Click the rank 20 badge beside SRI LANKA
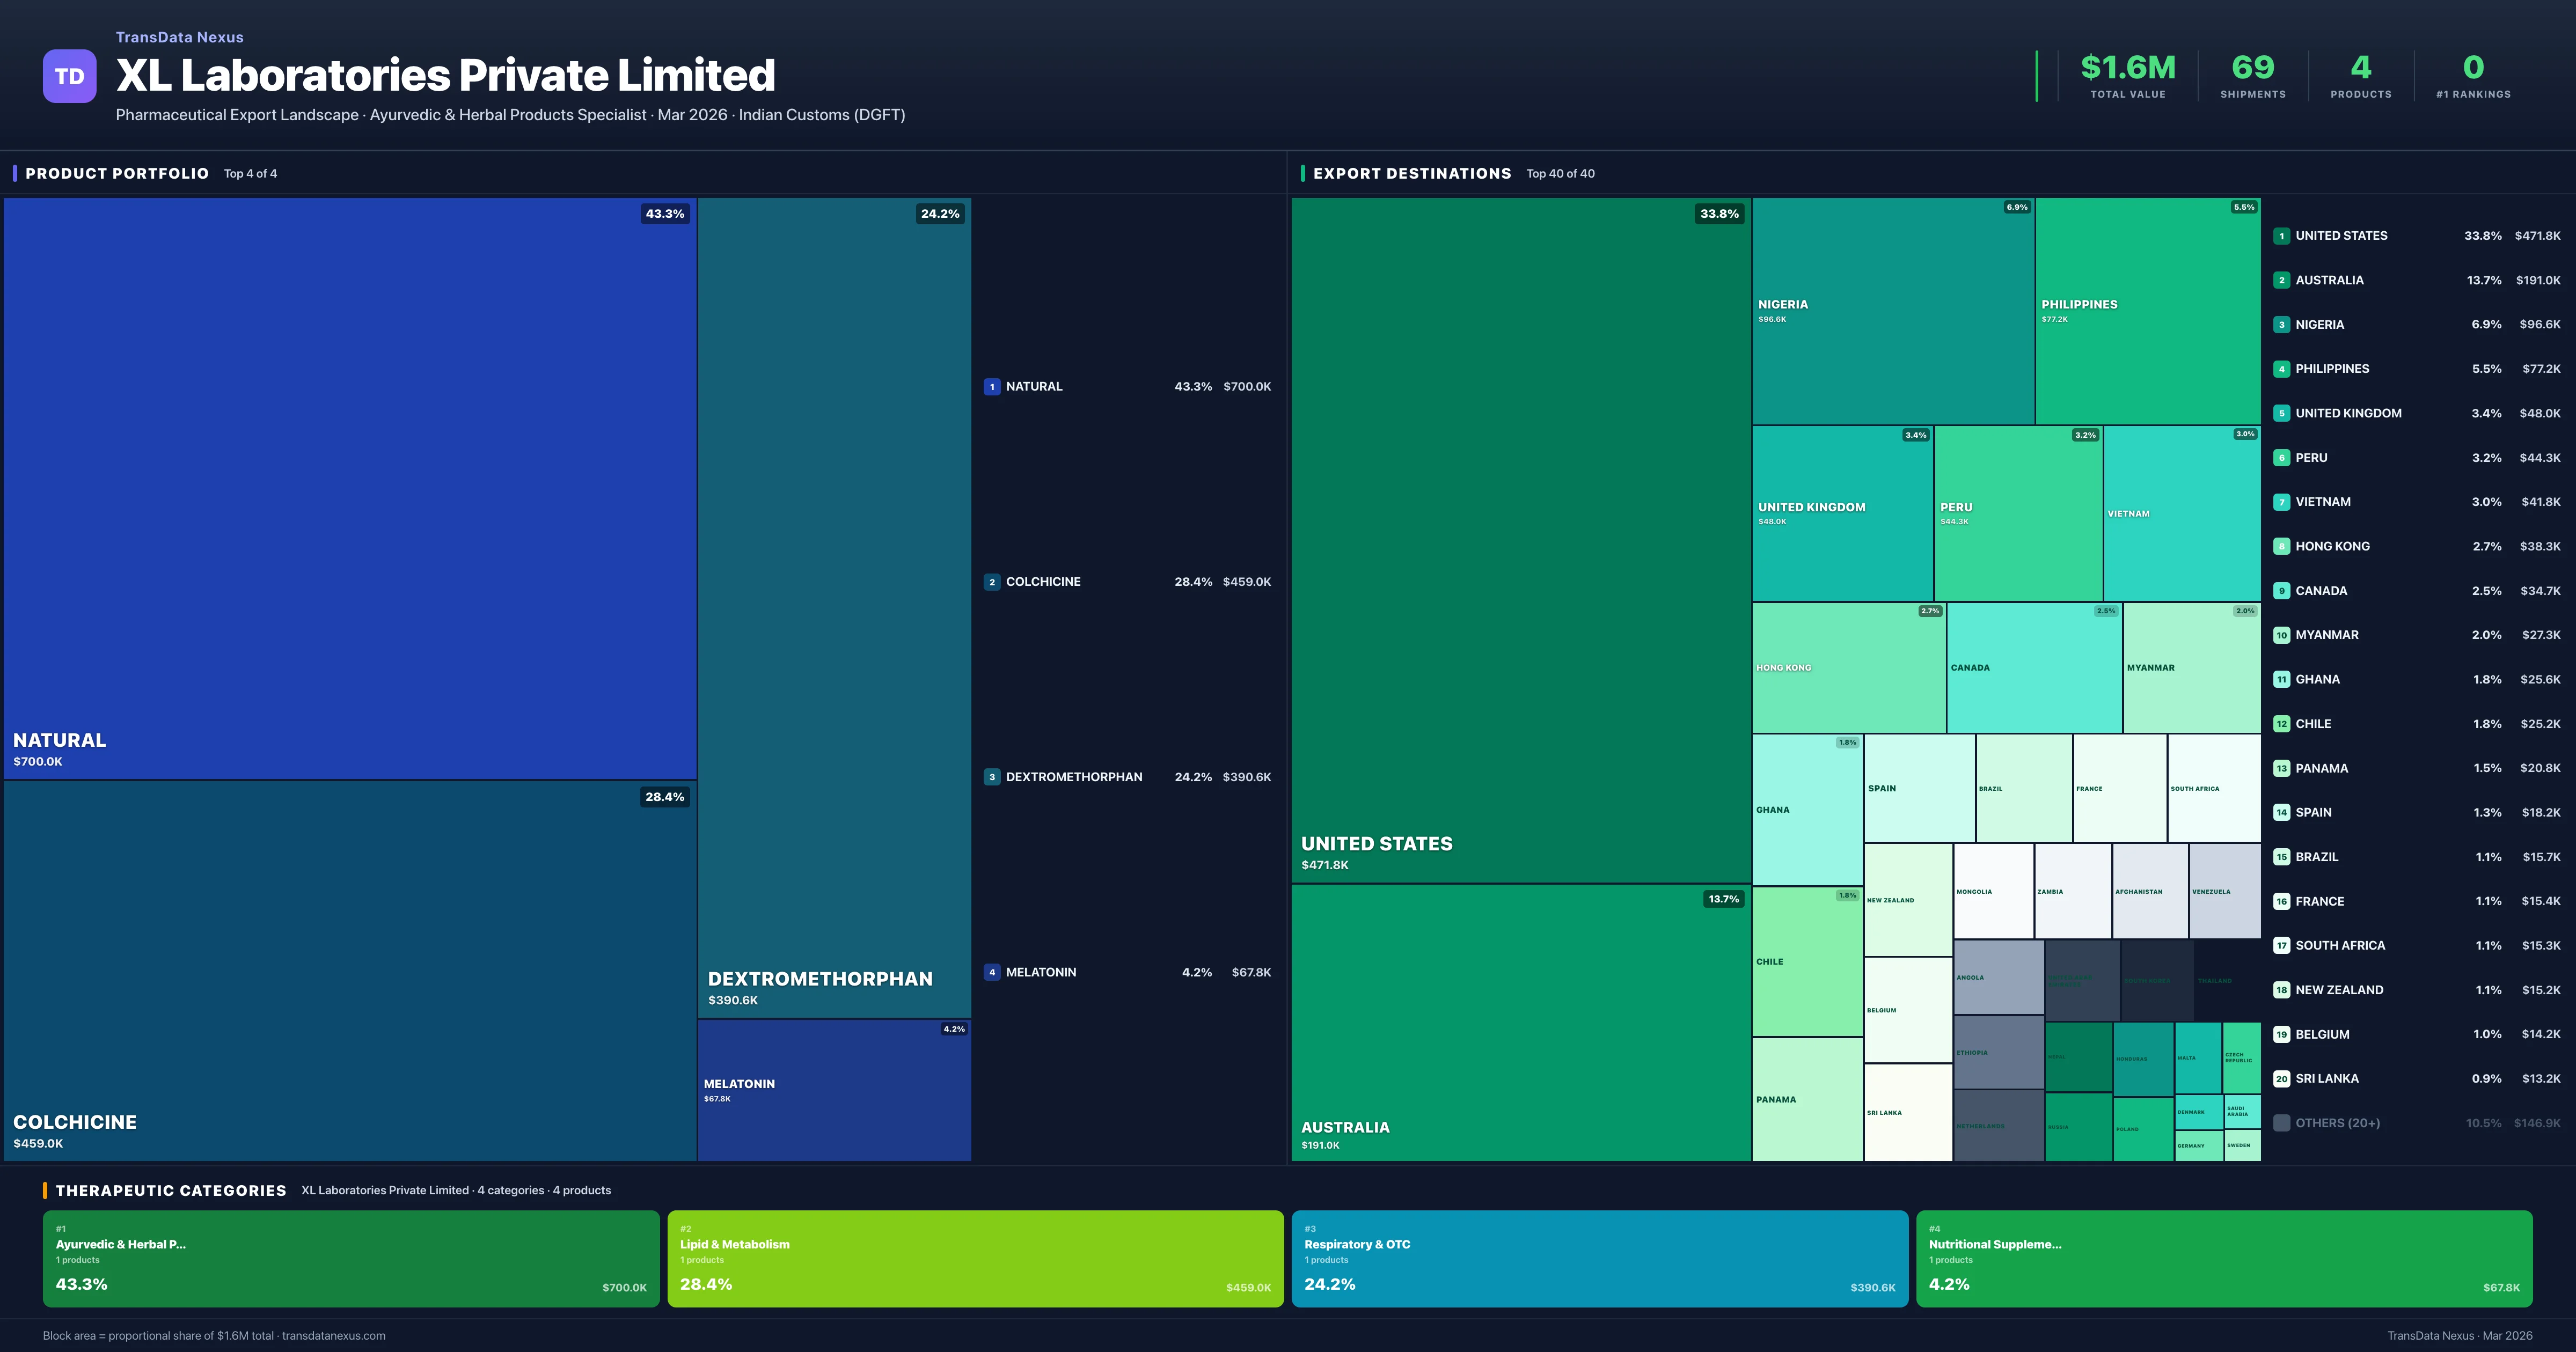The height and width of the screenshot is (1352, 2576). click(x=2283, y=1079)
